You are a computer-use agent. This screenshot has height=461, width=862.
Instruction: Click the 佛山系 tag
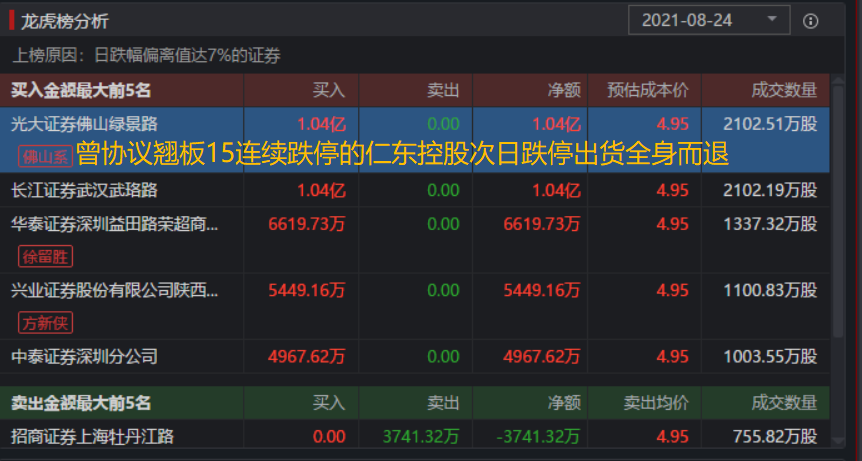pos(44,157)
